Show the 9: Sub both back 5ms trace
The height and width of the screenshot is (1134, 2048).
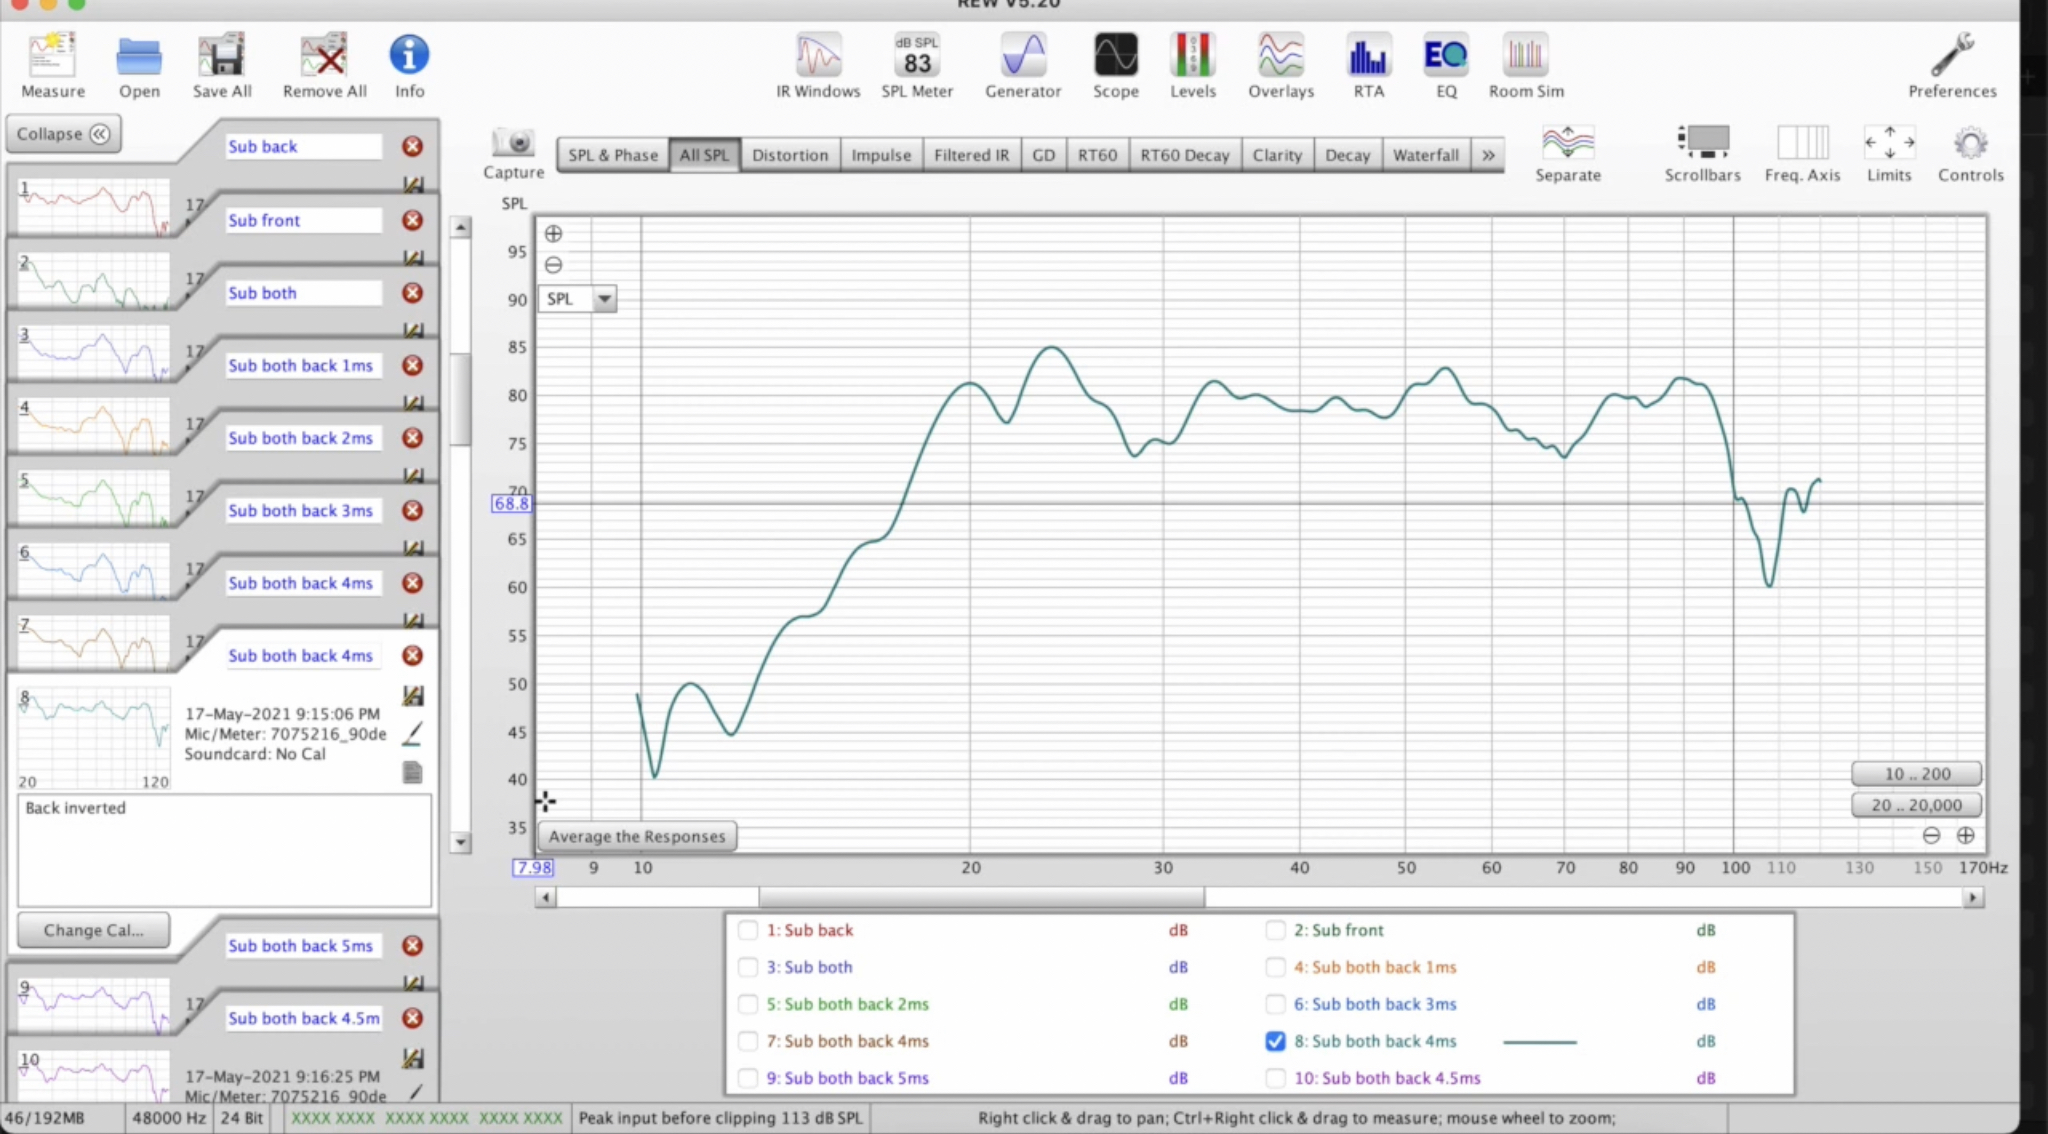click(747, 1078)
